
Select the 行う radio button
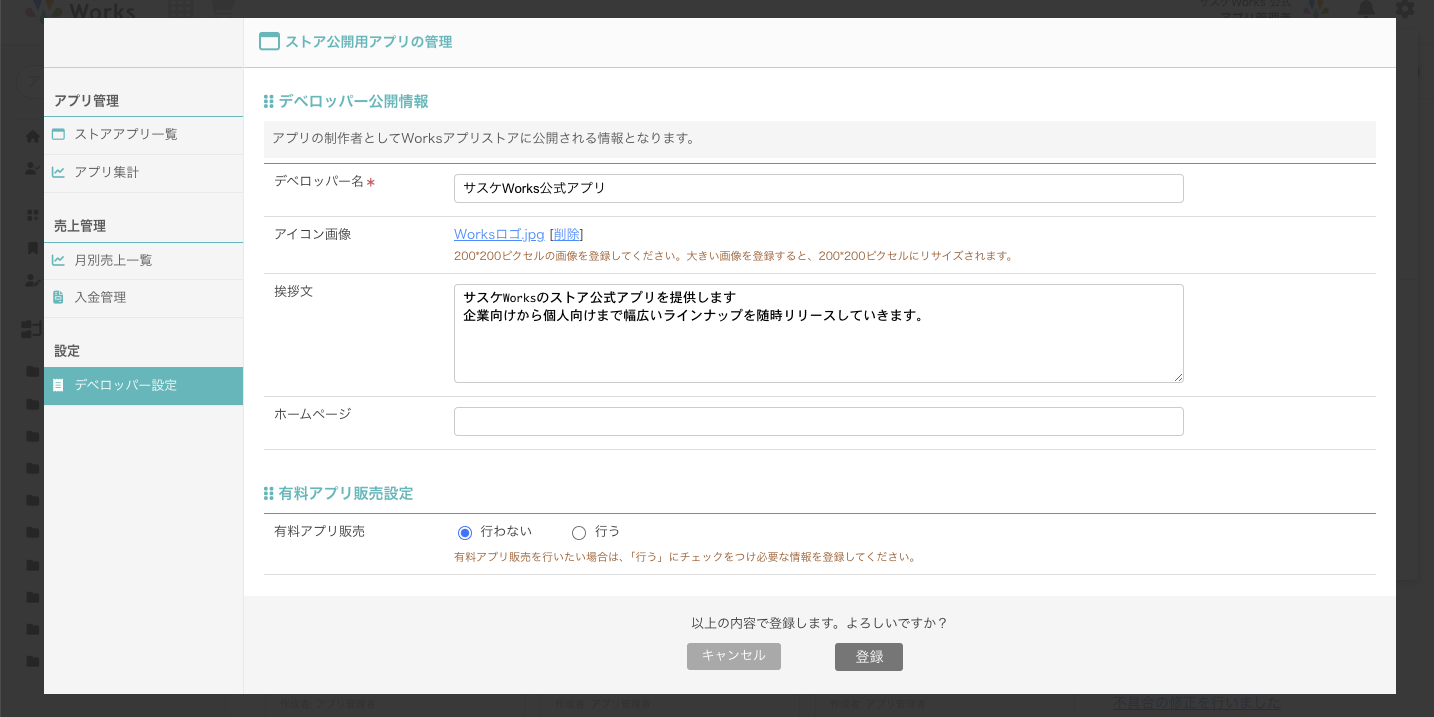(578, 533)
